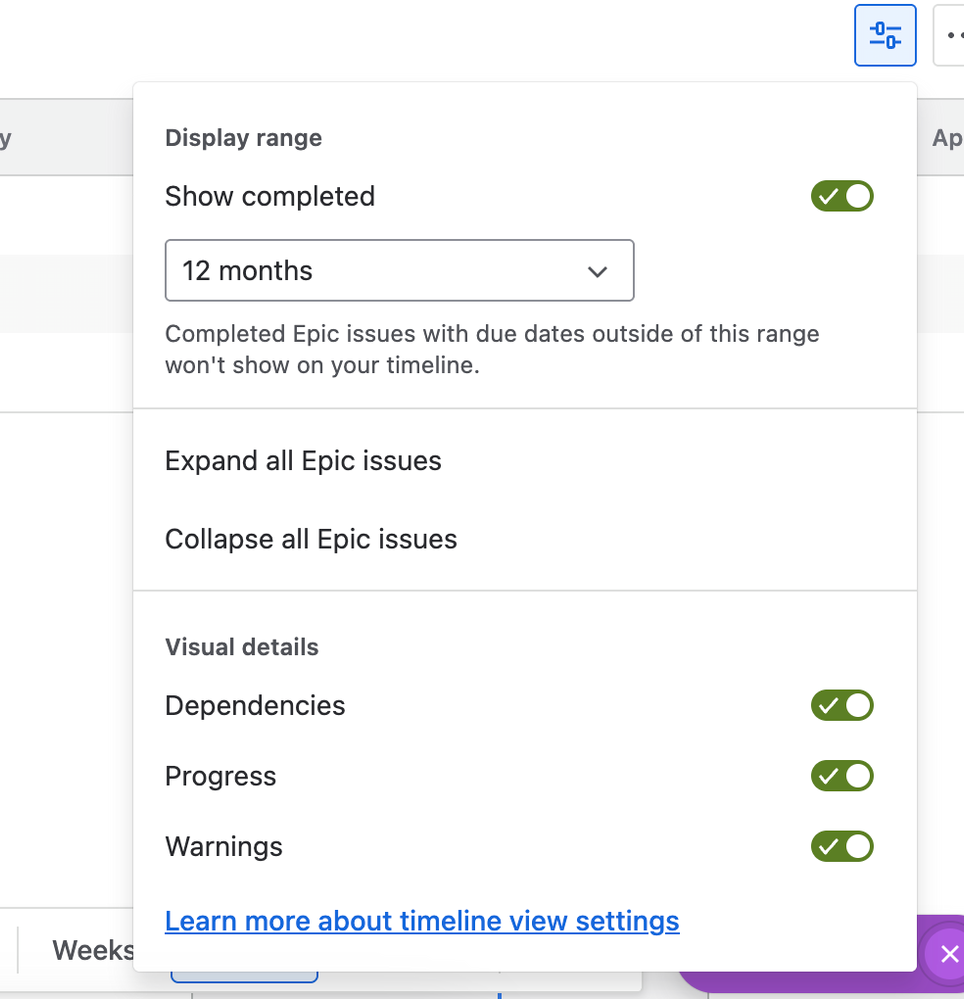Viewport: 964px width, 999px height.
Task: Click inside the settings panel header Display range
Action: 243,137
